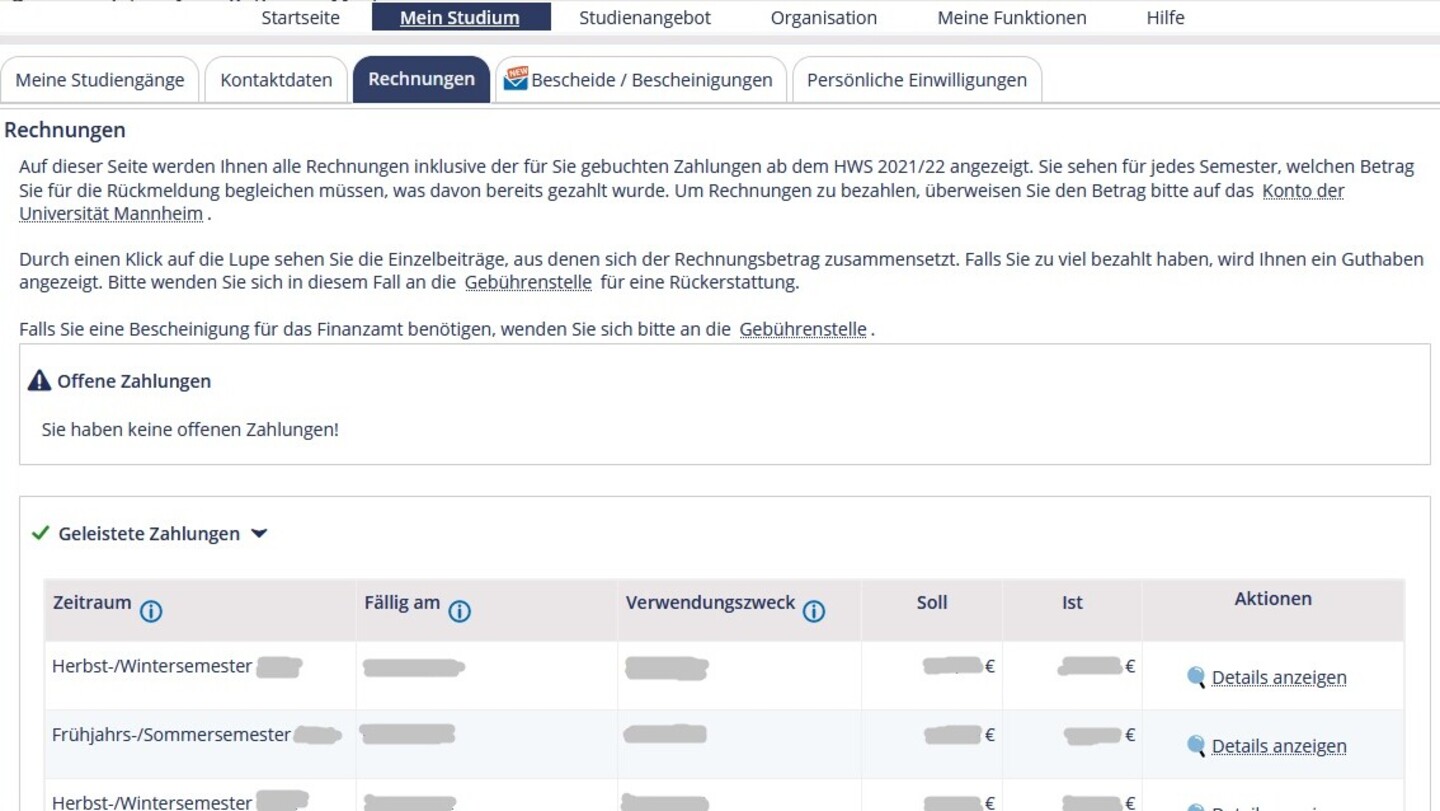
Task: Click the magnifier icon in Frühjahrs-/Sommersemester row
Action: (x=1196, y=745)
